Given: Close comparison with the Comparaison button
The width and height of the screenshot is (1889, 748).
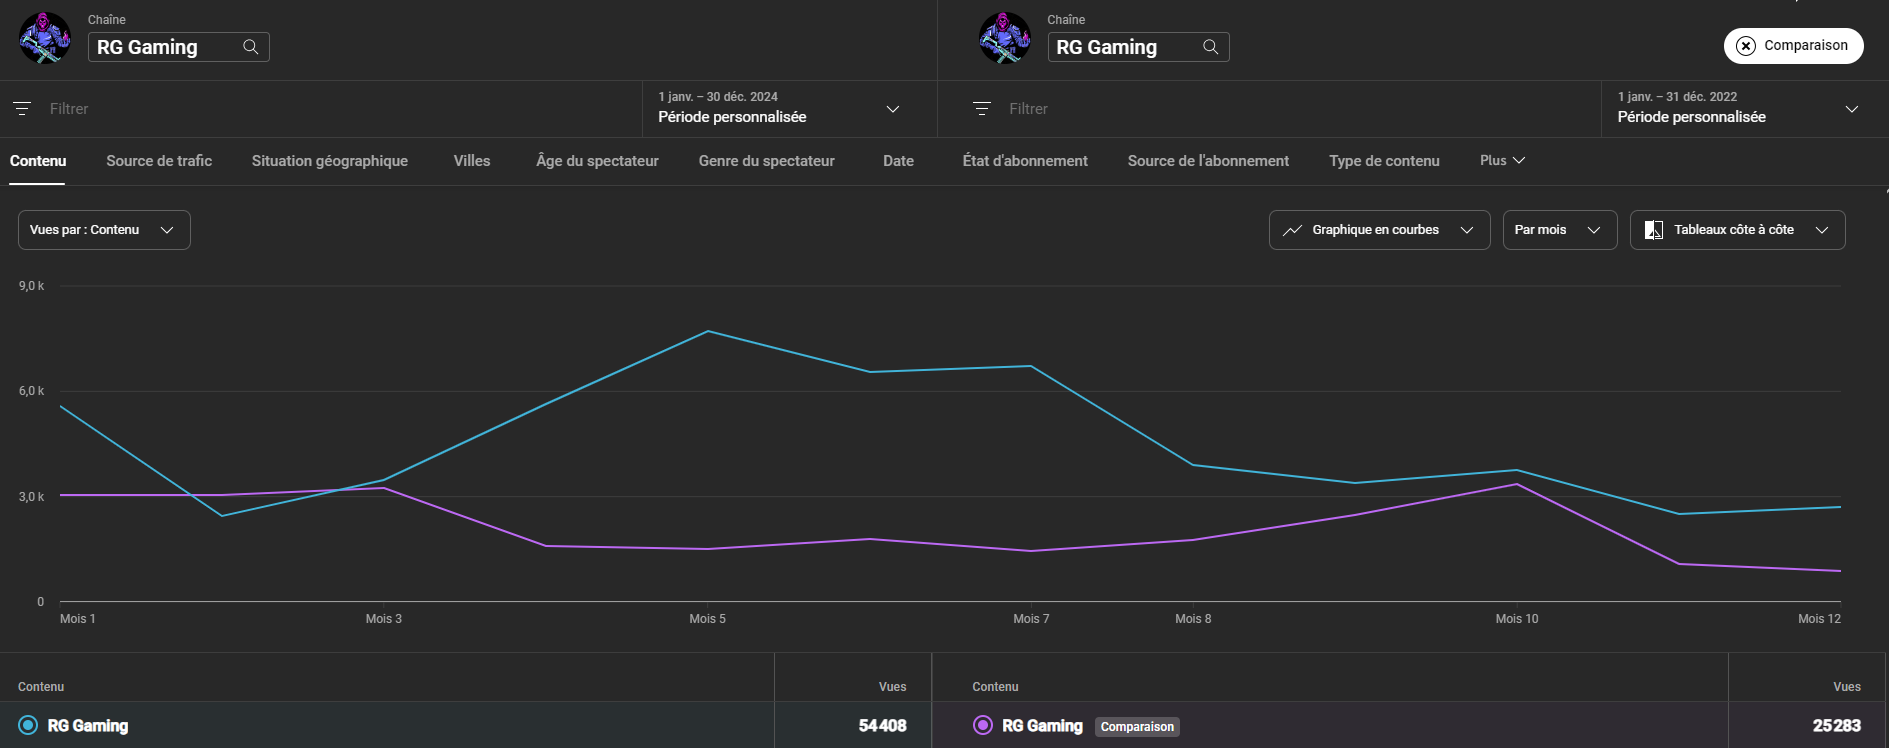Looking at the screenshot, I should 1793,46.
